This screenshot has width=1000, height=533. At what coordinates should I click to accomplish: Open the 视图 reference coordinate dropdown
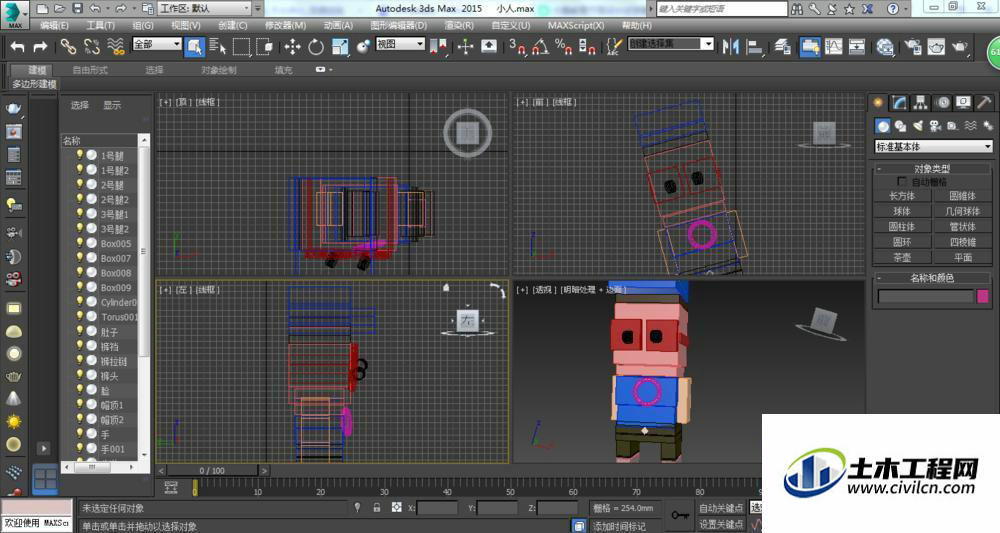click(400, 44)
